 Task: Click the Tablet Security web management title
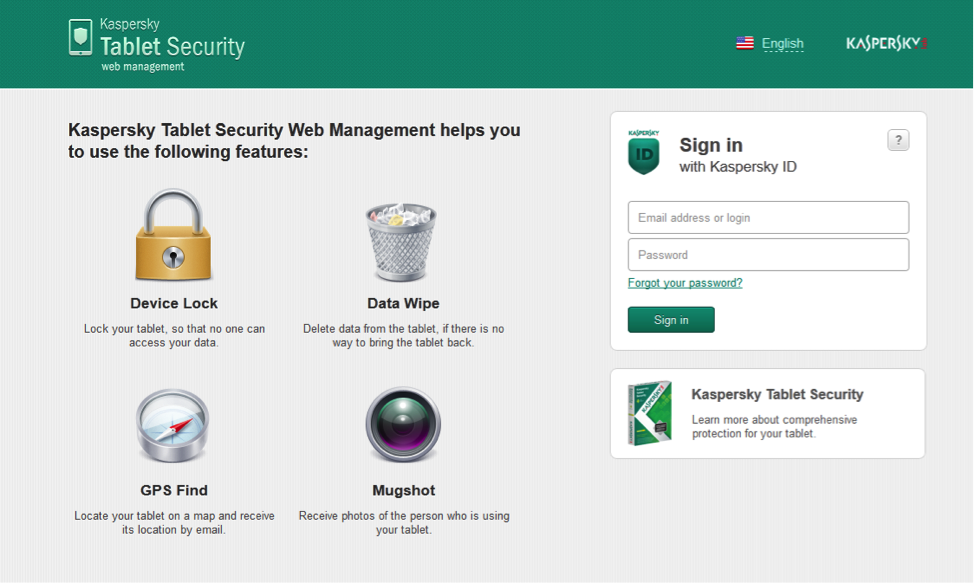point(172,47)
